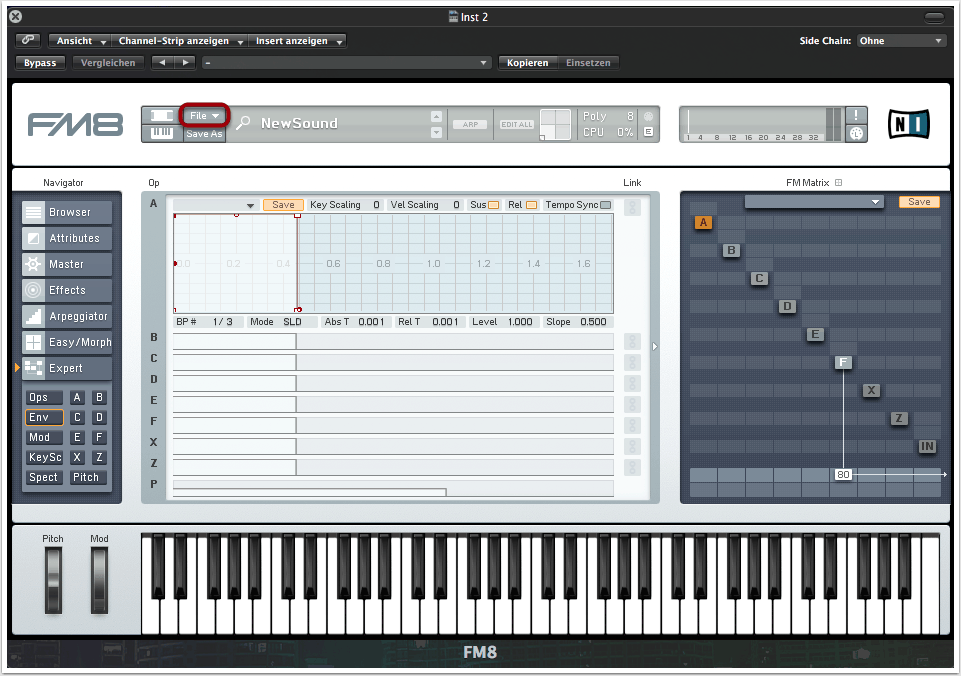This screenshot has height=676, width=961.
Task: Click the Native Instruments logo
Action: tap(908, 124)
